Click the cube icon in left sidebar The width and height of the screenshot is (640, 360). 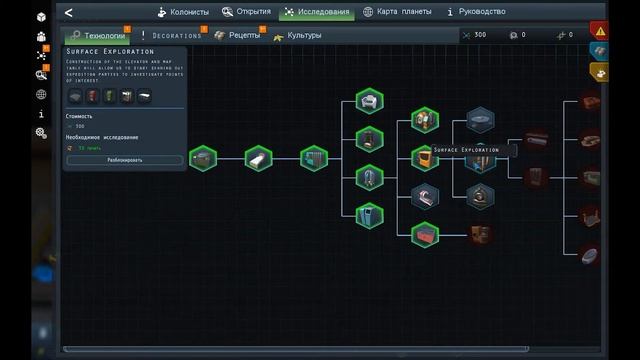click(x=41, y=17)
